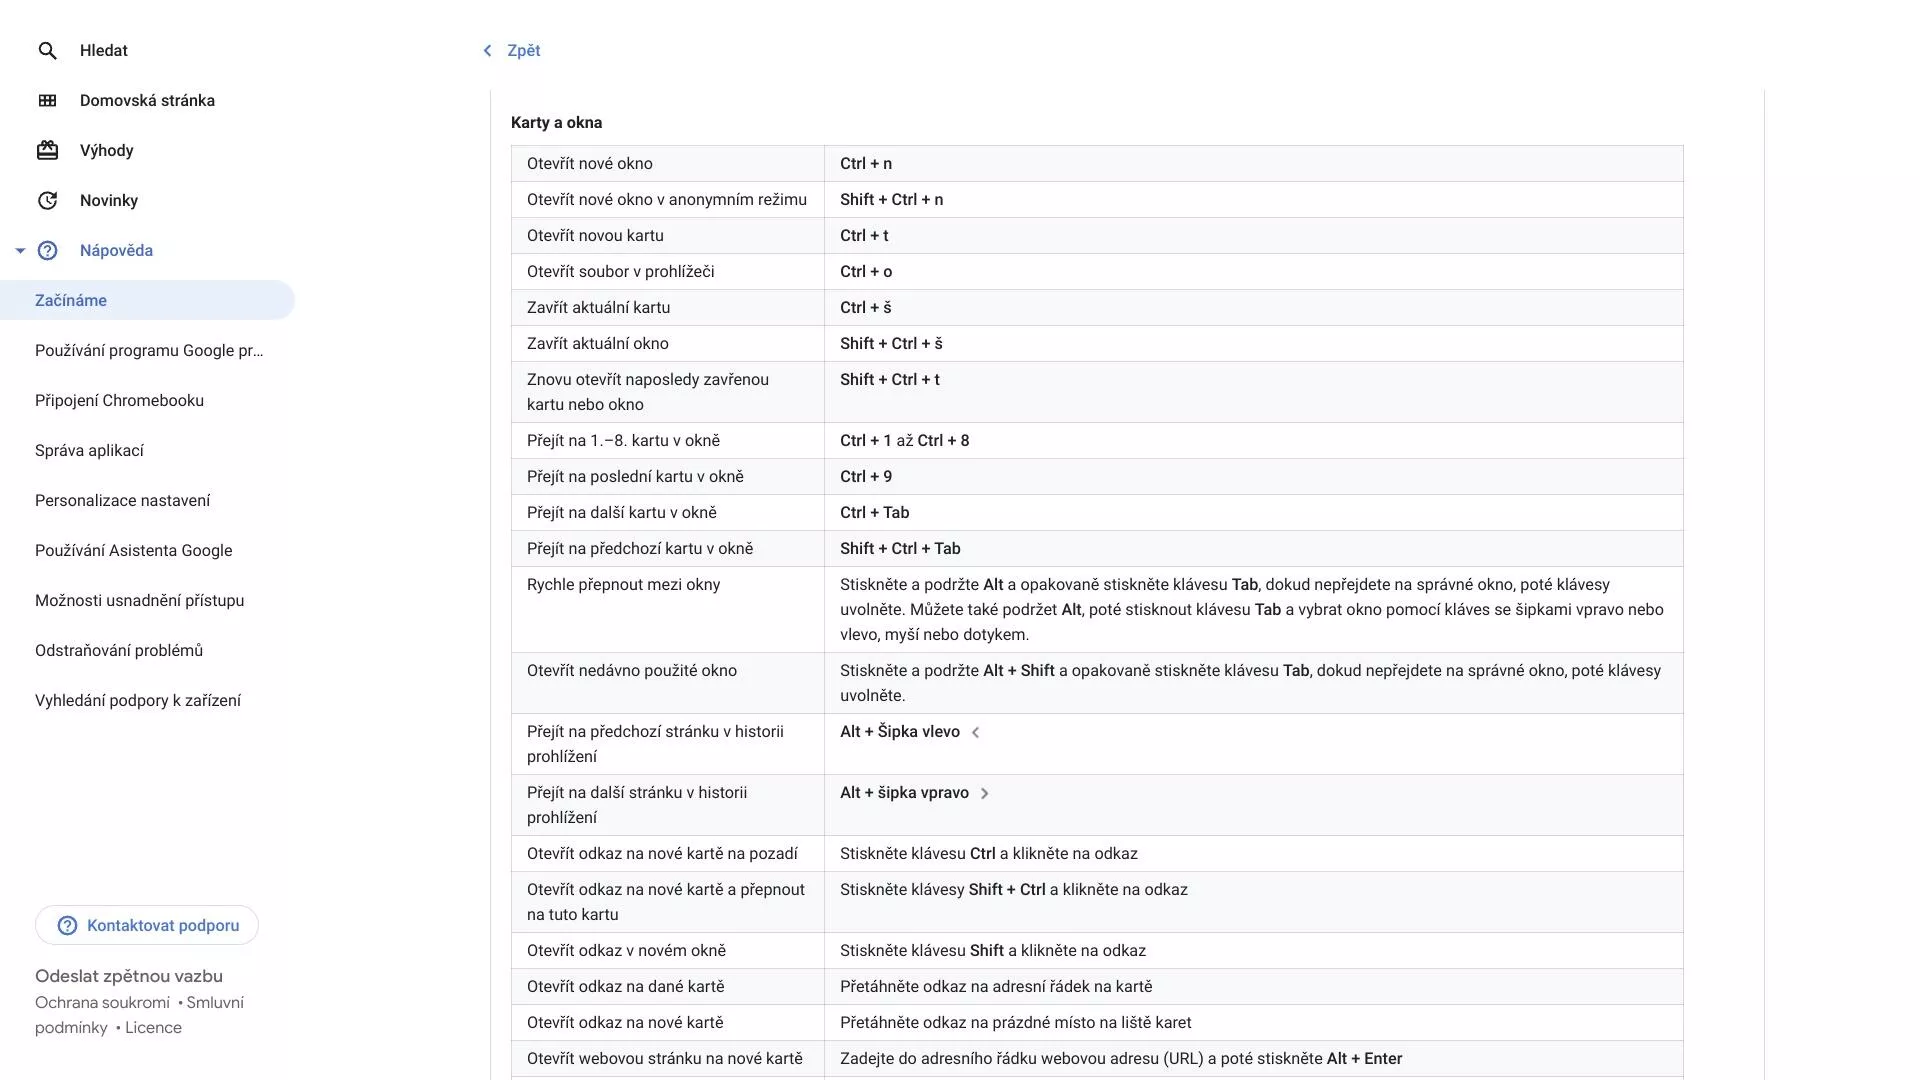Screen dimensions: 1920x1080
Task: Click the Výhody gift icon
Action: 47,150
